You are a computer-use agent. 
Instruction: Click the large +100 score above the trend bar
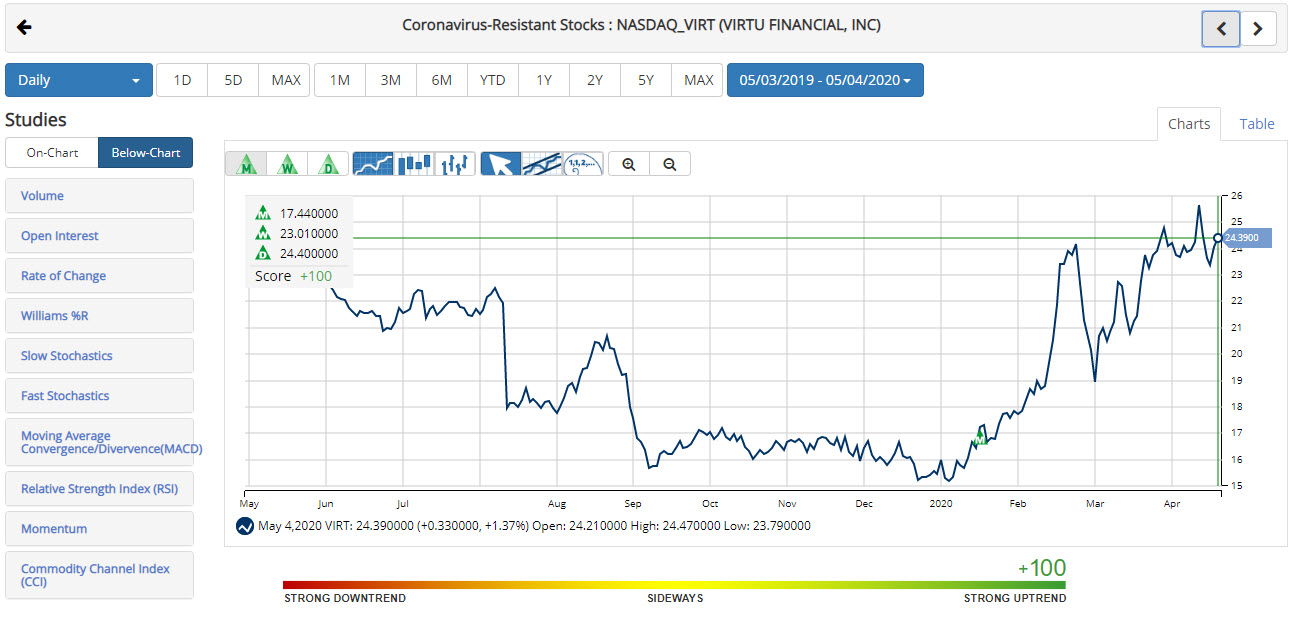pyautogui.click(x=1042, y=568)
